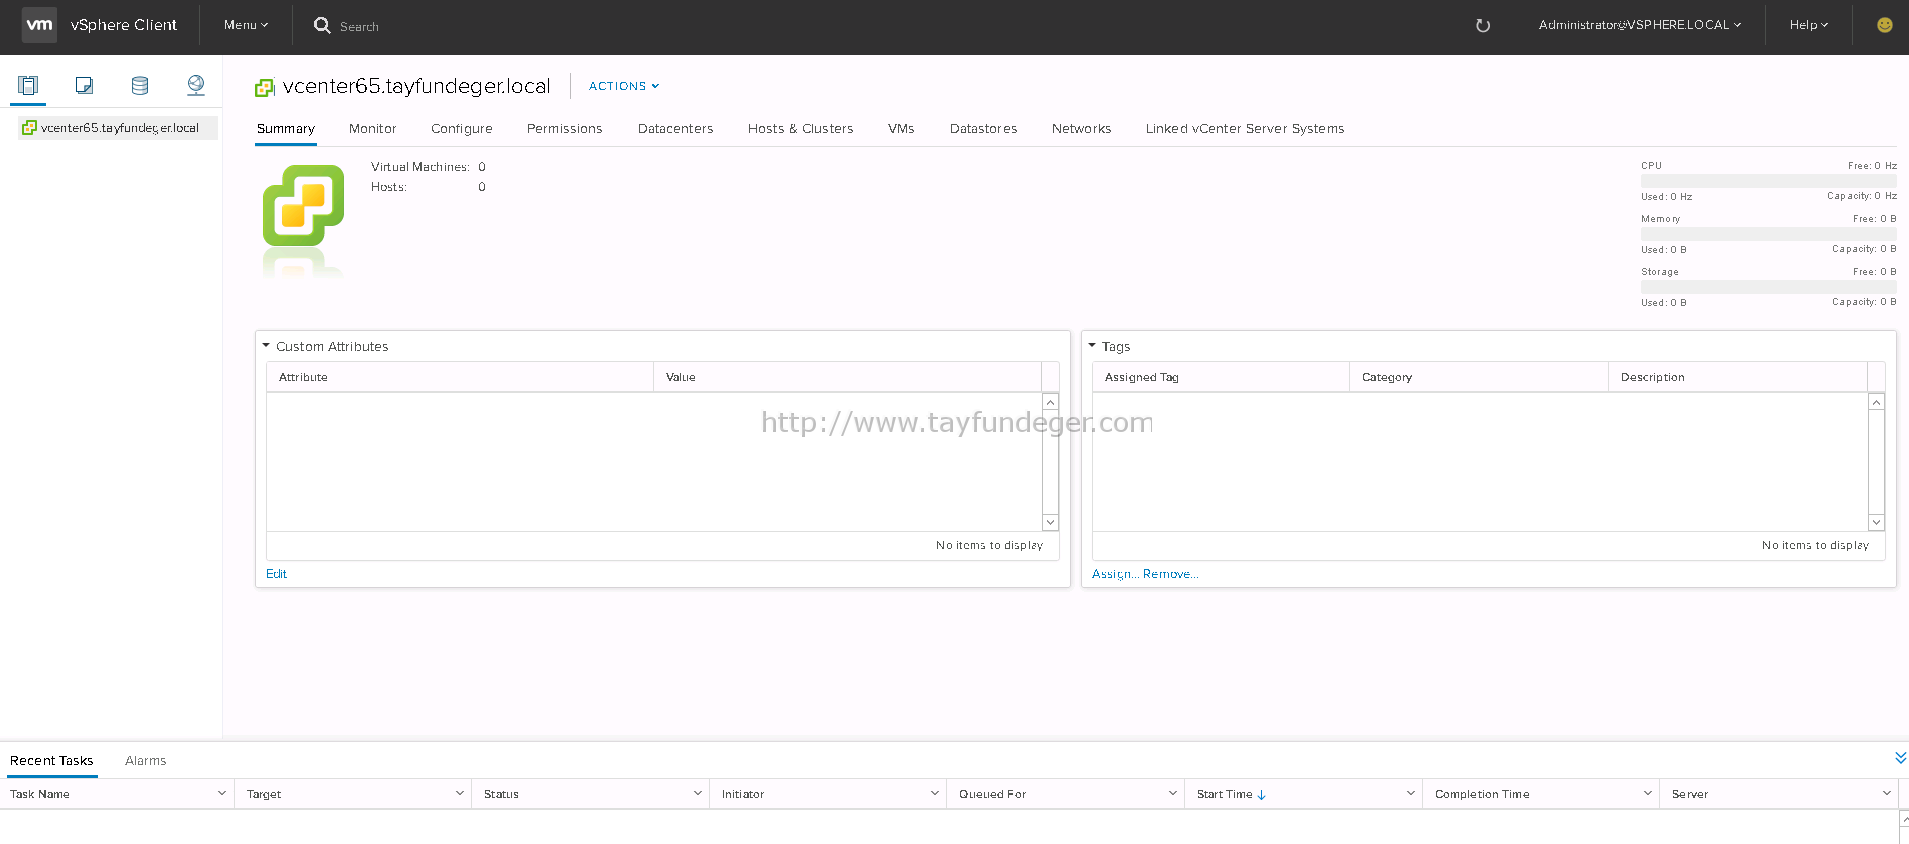
Task: Click the Assigned Tag column header
Action: click(1221, 377)
